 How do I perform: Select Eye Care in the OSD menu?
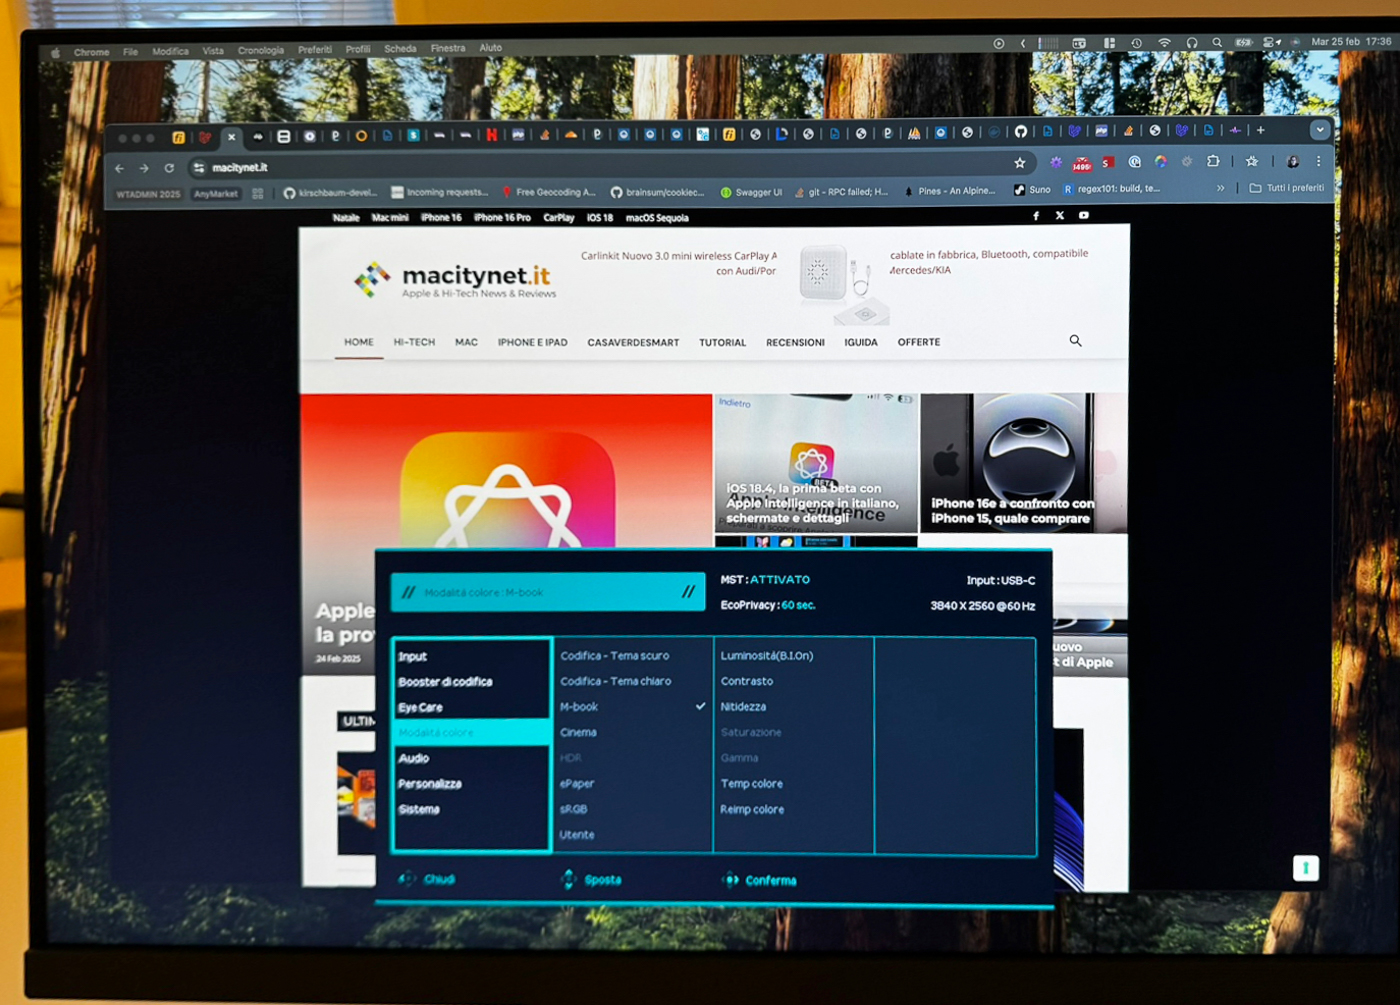click(x=420, y=708)
